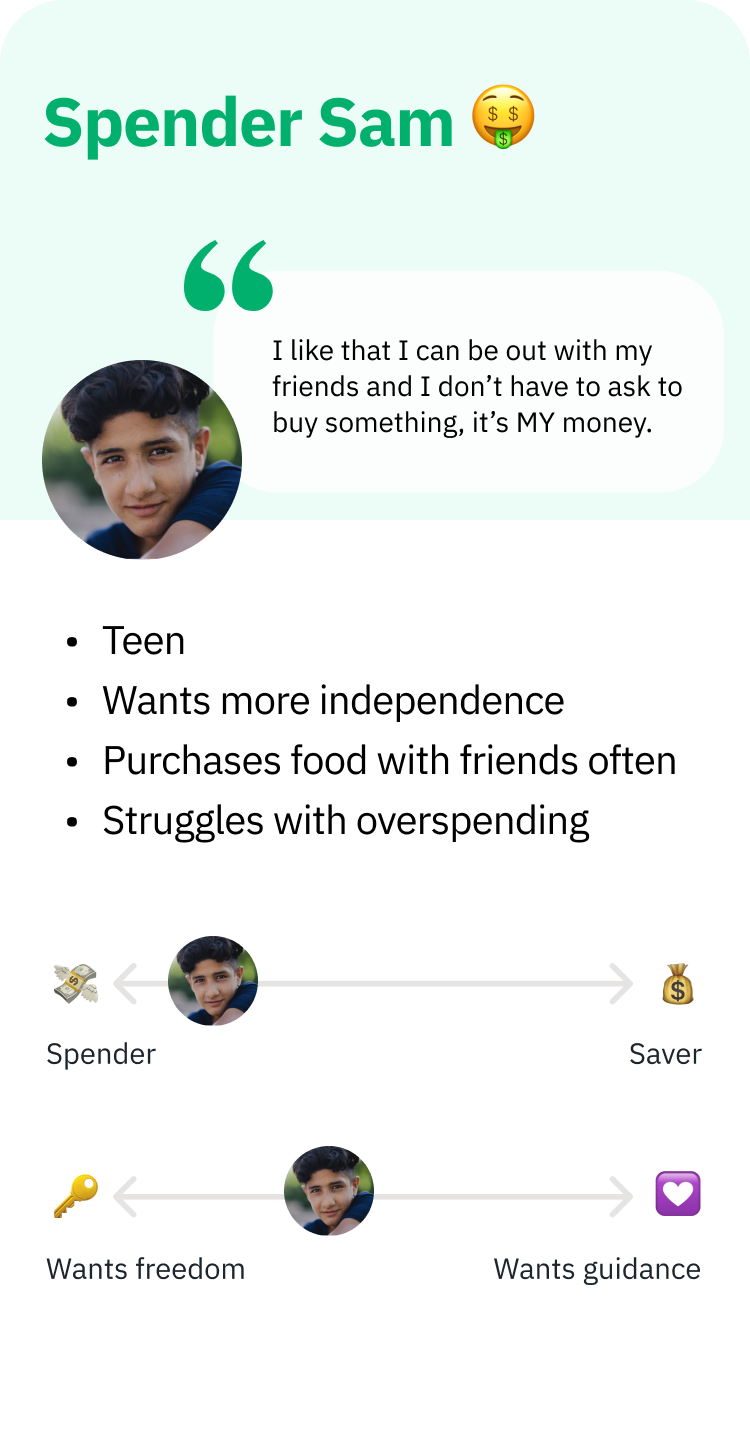Screen dimensions: 750x1434
Task: Select Sam's avatar on the freedom-guidance slider
Action: [329, 1191]
